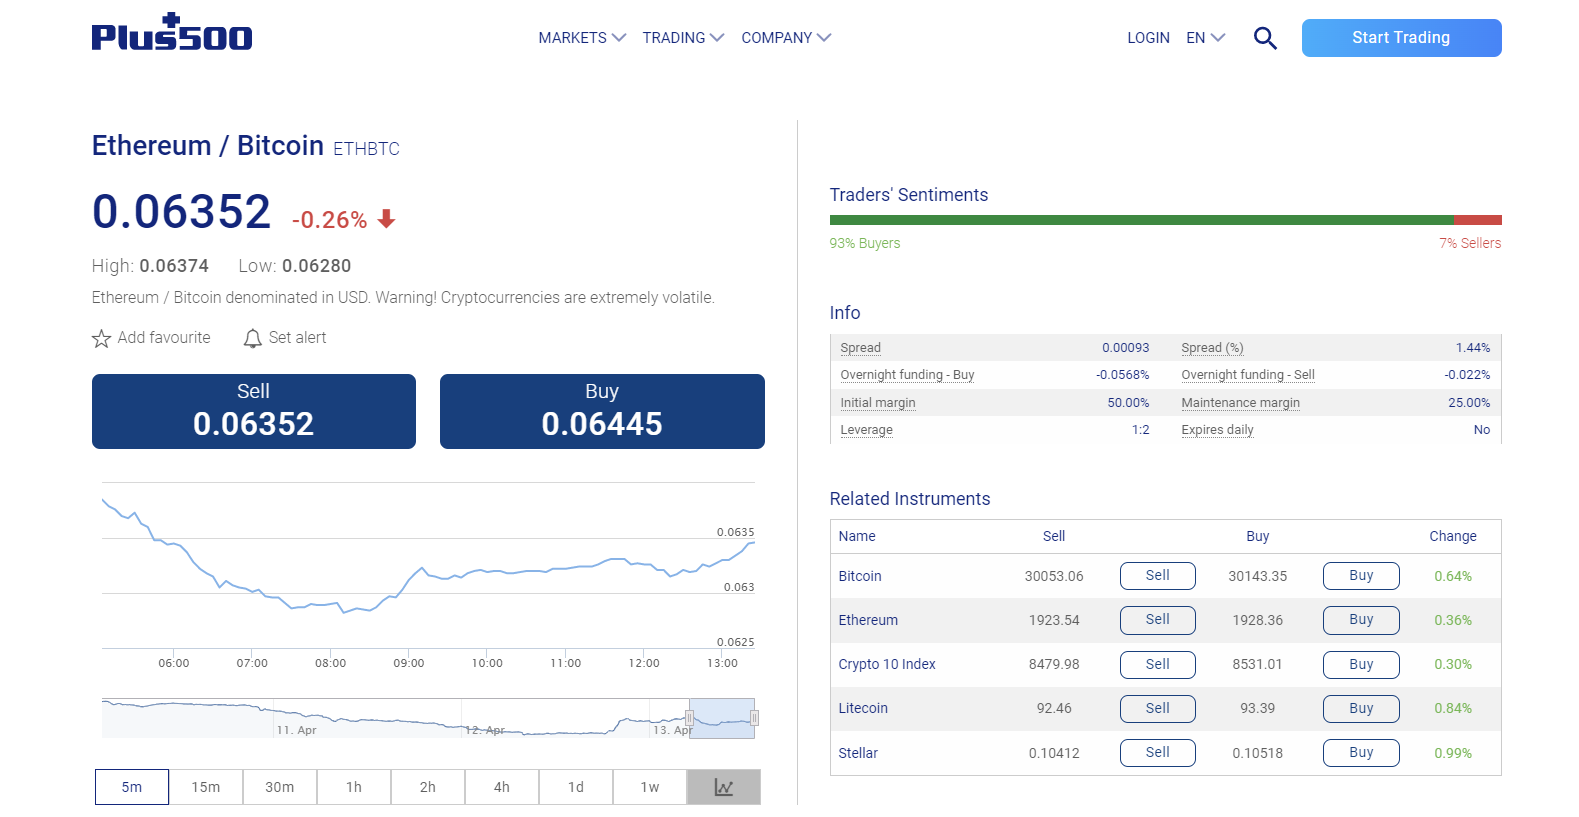Click the 7% Sellers text
Viewport: 1579px width, 817px height.
click(x=1470, y=243)
